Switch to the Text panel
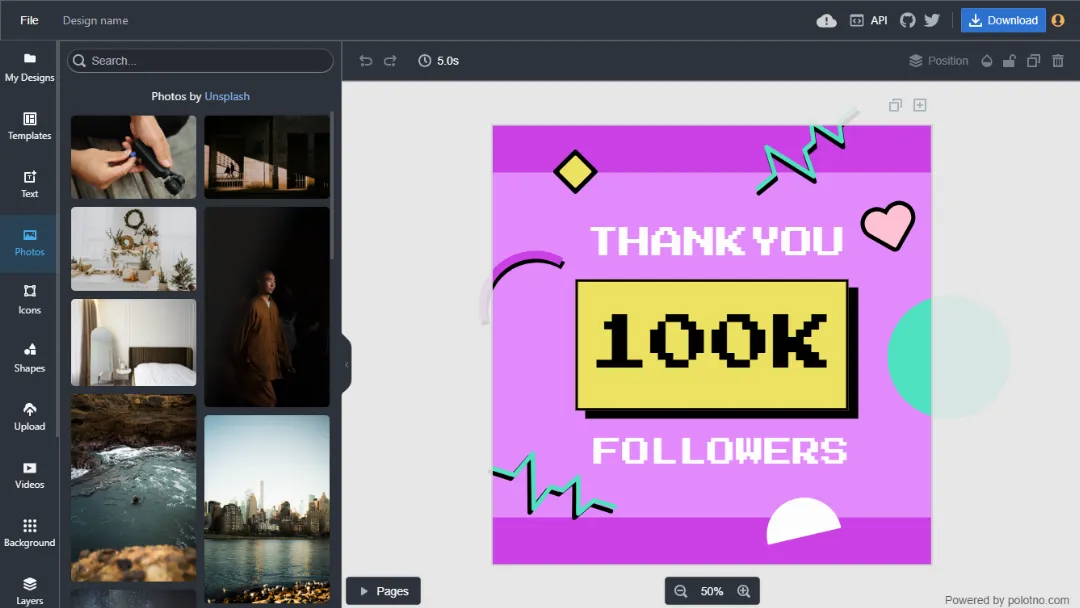The width and height of the screenshot is (1080, 608). pyautogui.click(x=29, y=185)
